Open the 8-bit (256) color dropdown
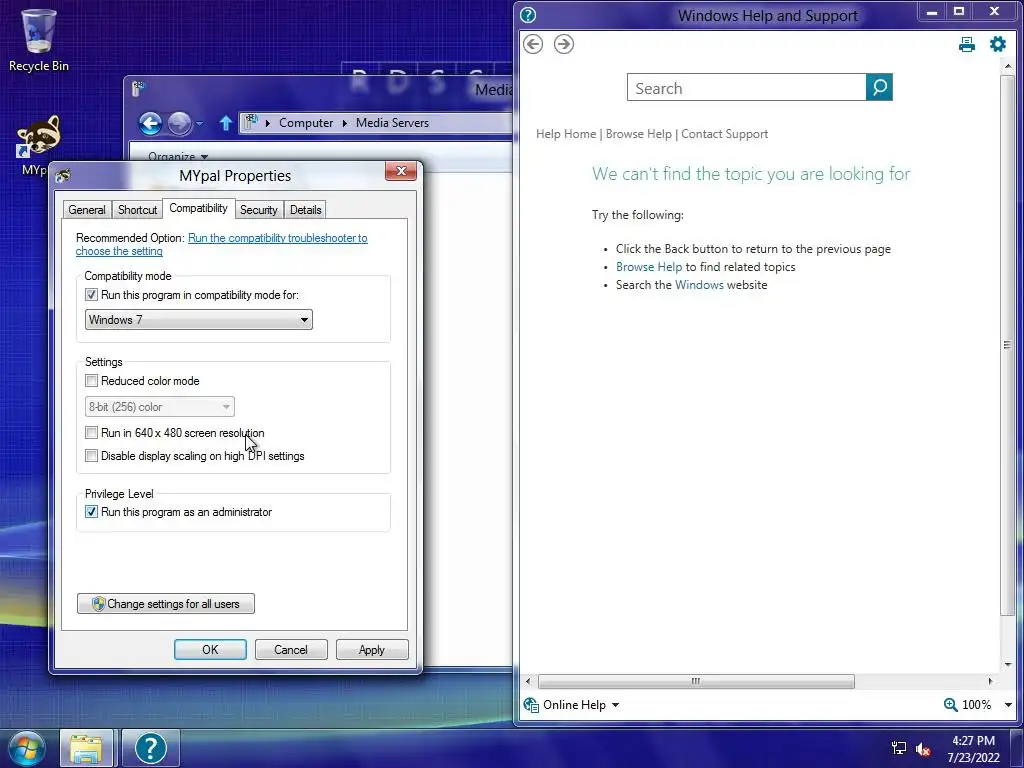 point(159,406)
